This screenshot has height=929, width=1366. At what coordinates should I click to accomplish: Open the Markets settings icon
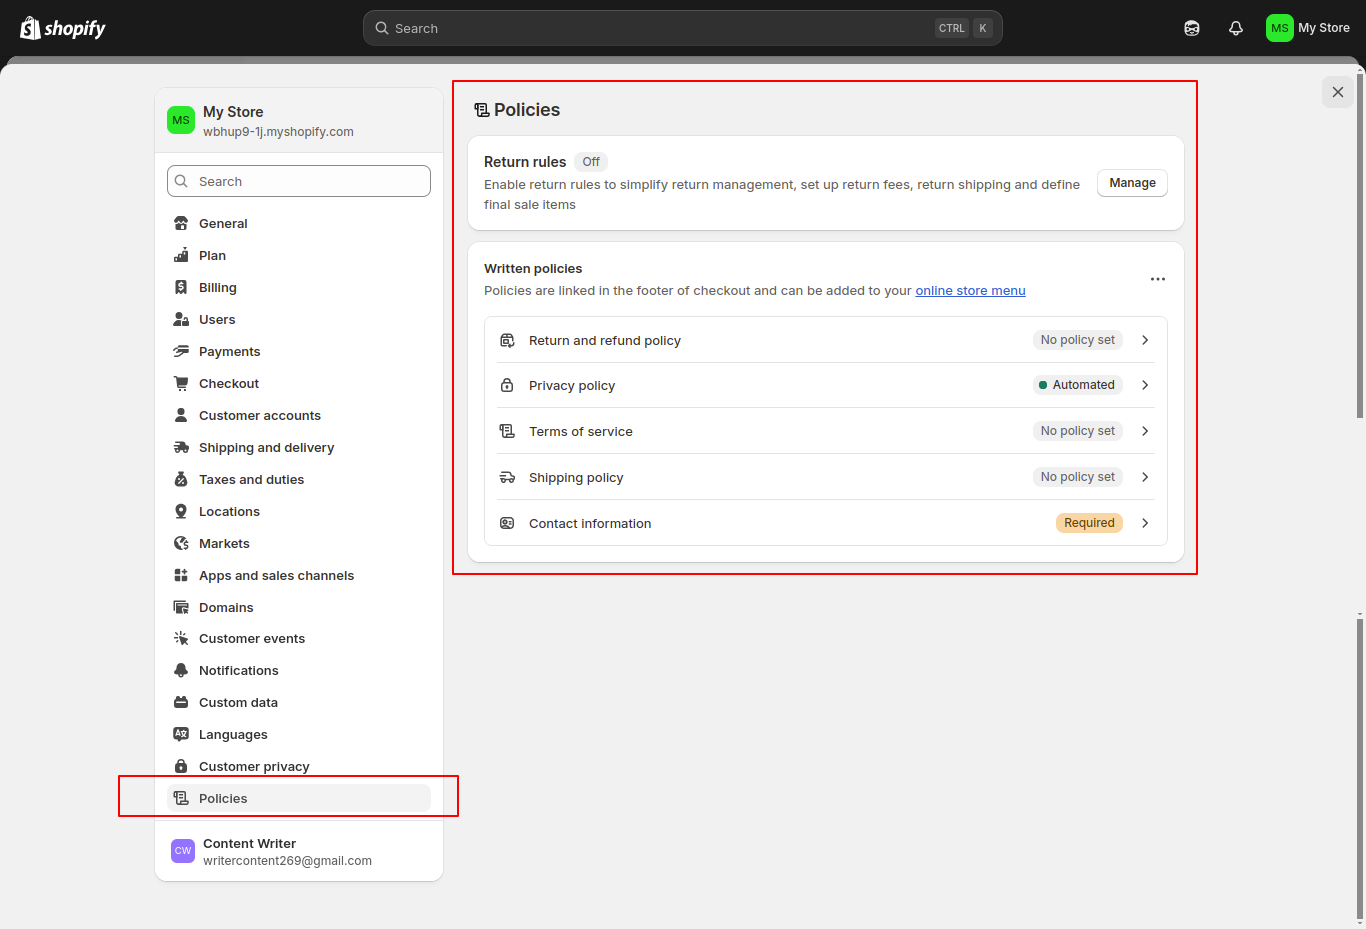(182, 543)
